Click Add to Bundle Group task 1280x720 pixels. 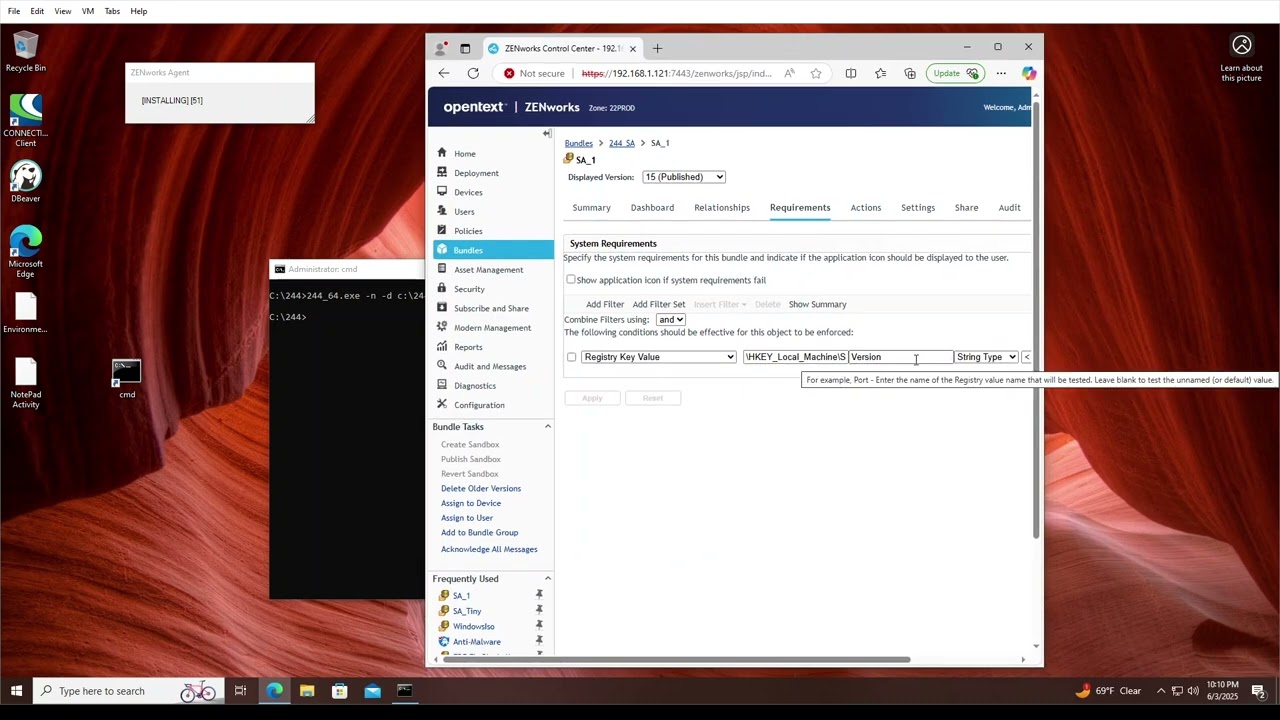click(480, 533)
